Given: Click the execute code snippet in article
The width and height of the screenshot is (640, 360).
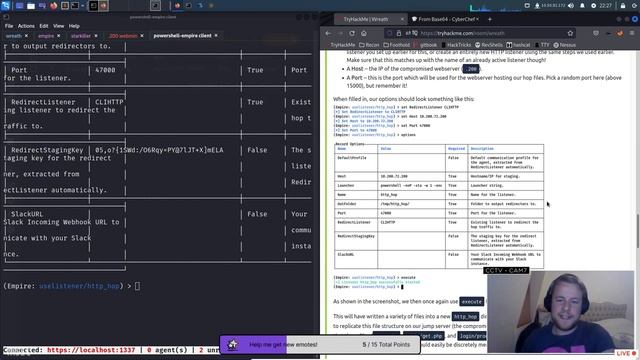Looking at the screenshot, I should pos(471,302).
